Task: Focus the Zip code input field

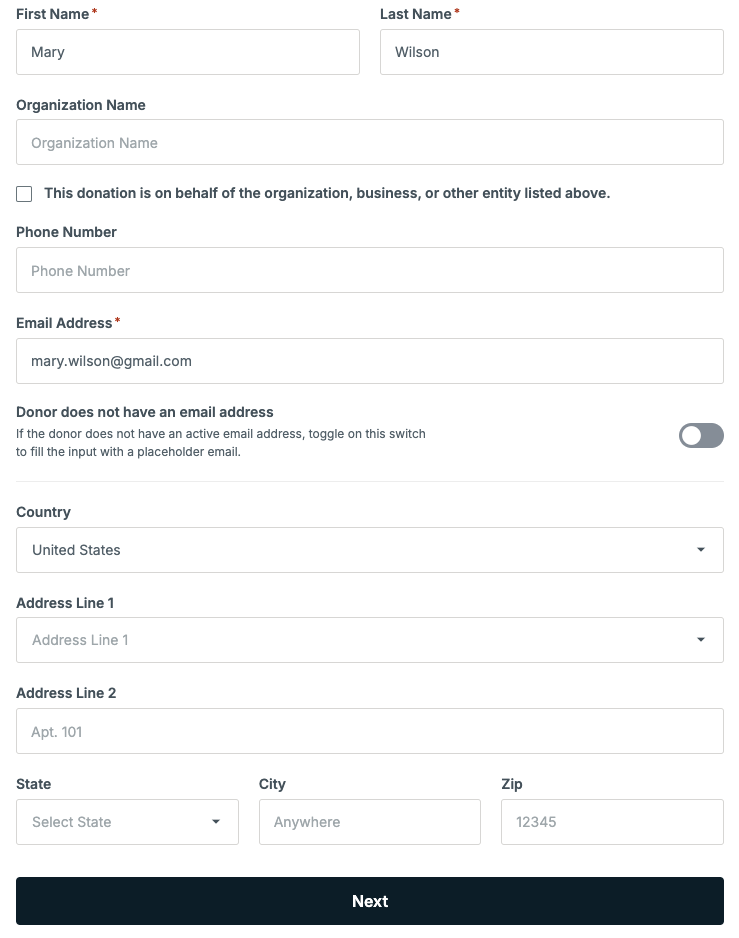Action: 612,822
